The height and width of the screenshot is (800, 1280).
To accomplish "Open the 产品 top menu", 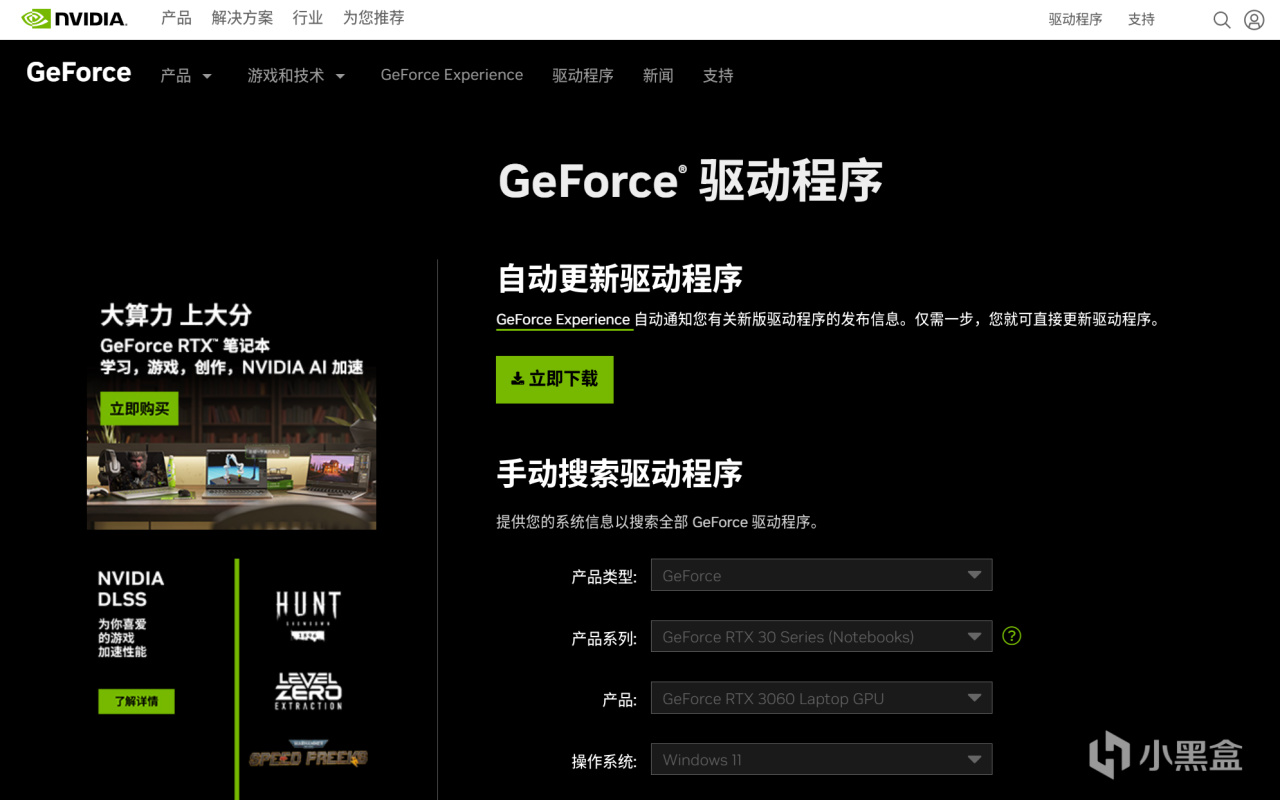I will click(x=176, y=18).
